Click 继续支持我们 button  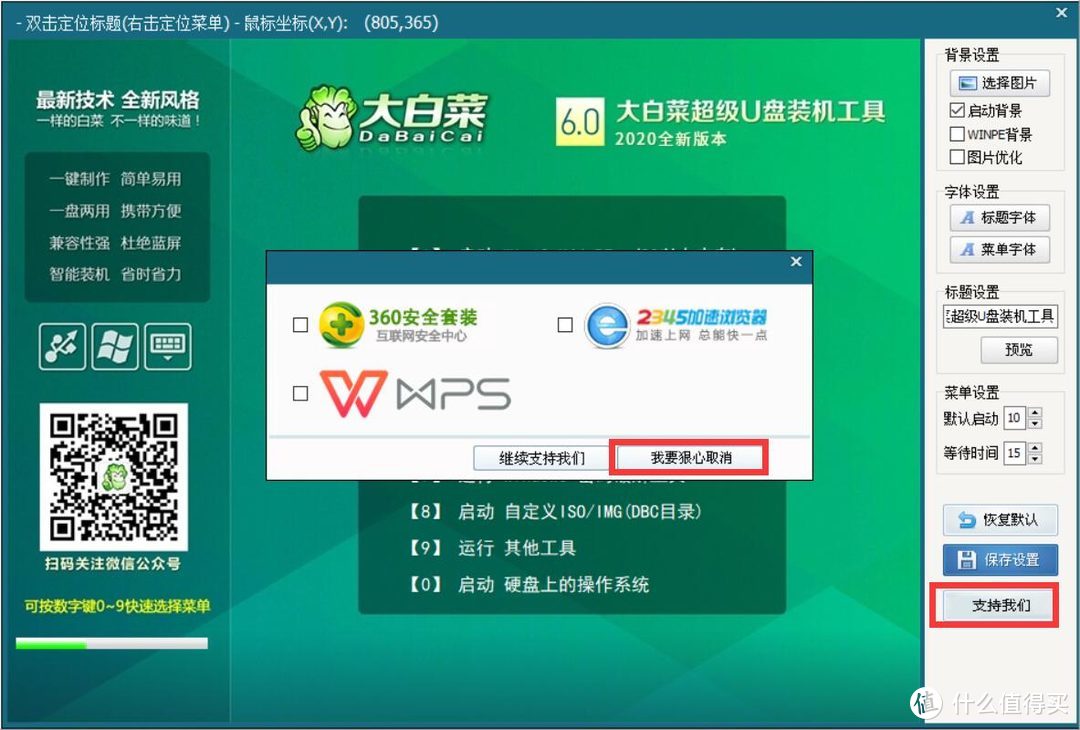click(x=541, y=458)
